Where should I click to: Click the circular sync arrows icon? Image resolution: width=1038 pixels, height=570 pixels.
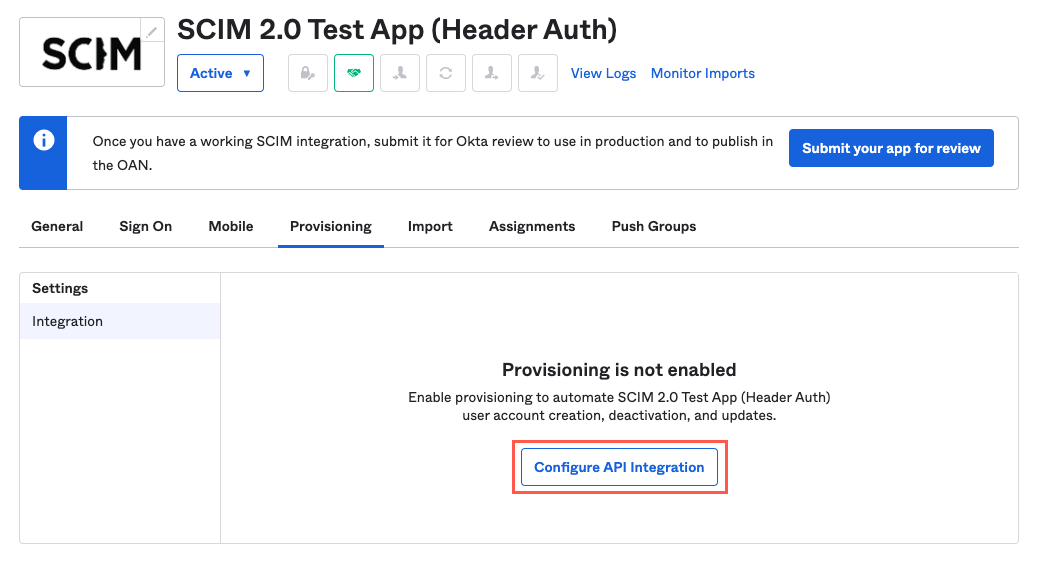pos(446,73)
